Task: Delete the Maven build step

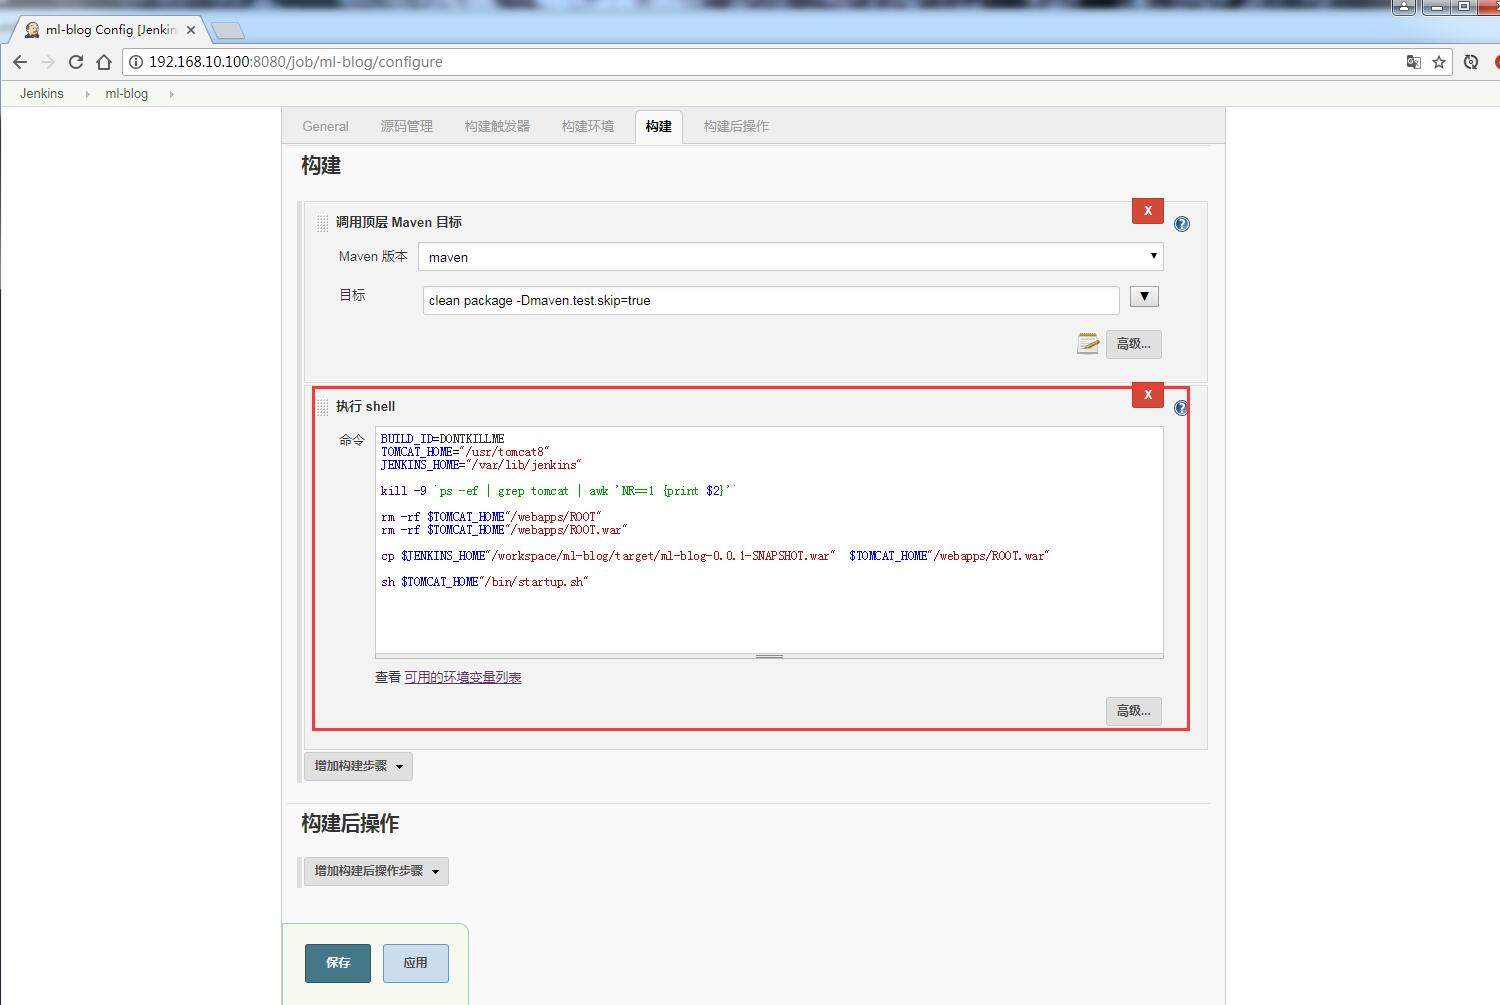Action: coord(1148,211)
